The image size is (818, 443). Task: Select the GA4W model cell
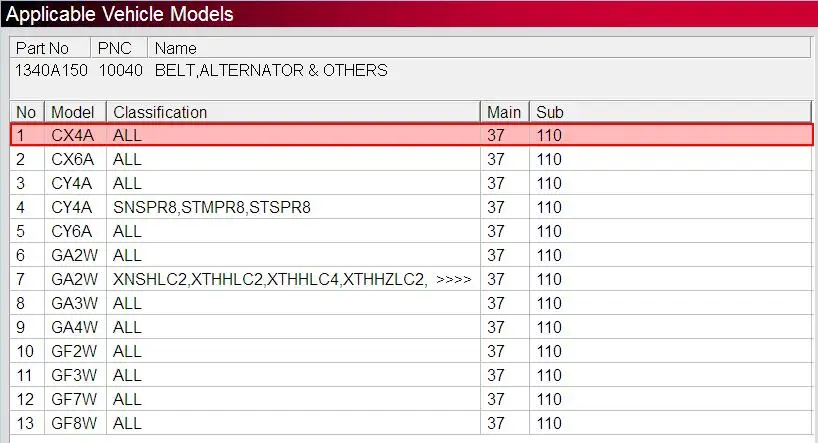[x=75, y=327]
